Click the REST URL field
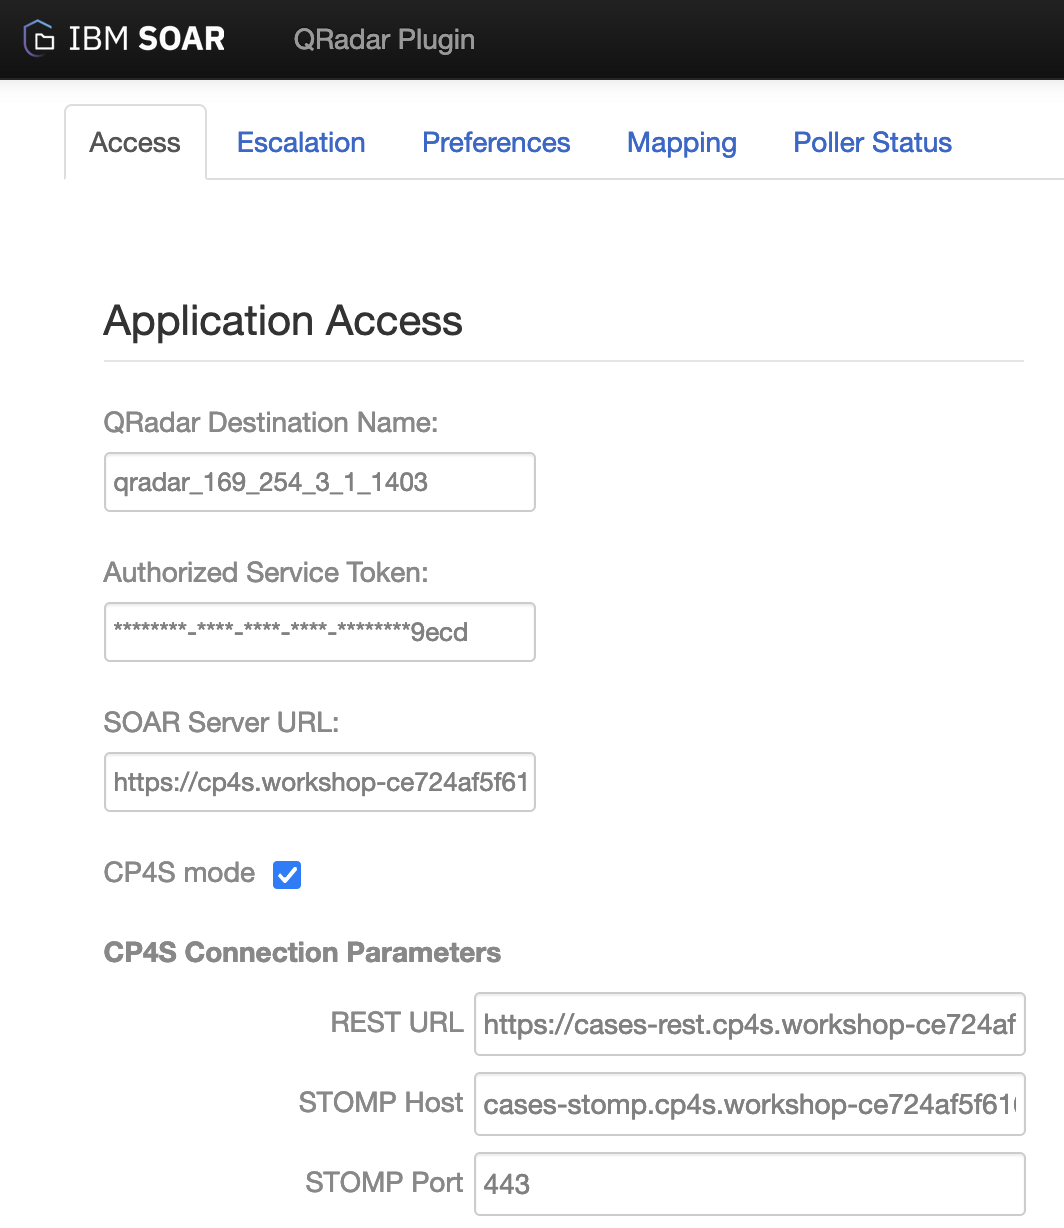The height and width of the screenshot is (1228, 1064). (x=749, y=1024)
